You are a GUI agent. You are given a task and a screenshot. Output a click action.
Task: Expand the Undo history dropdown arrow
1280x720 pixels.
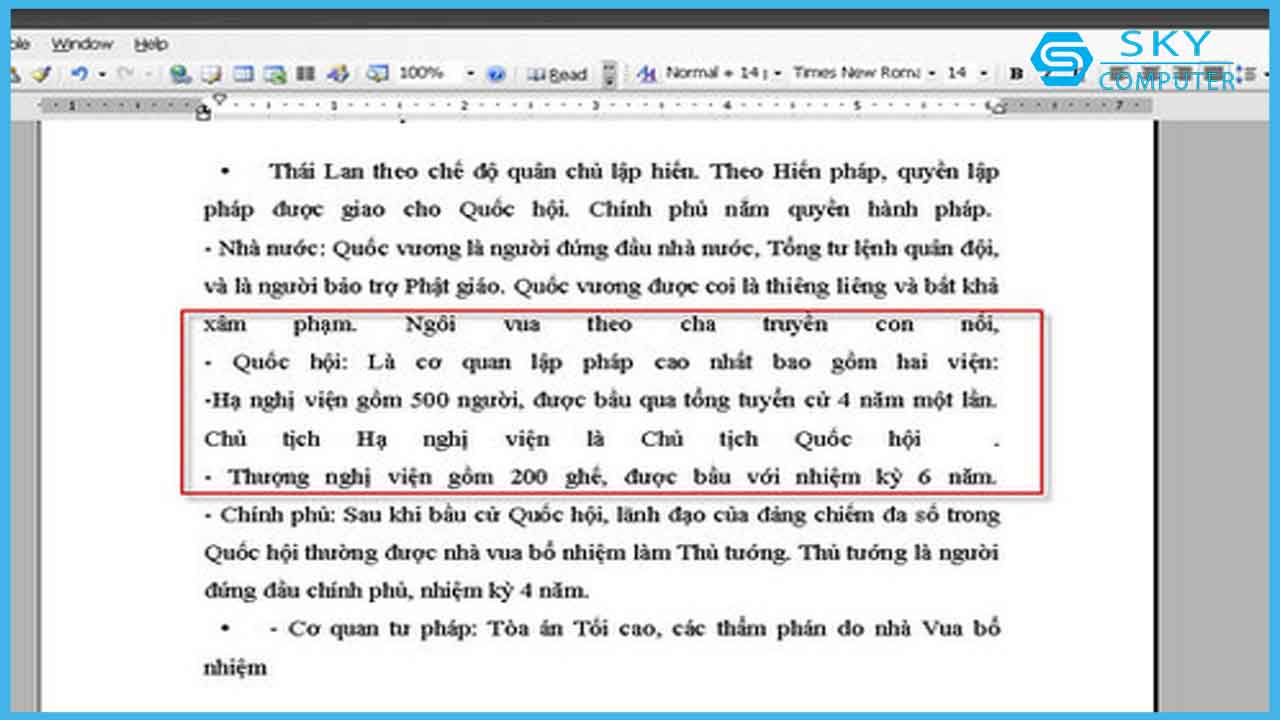(101, 74)
